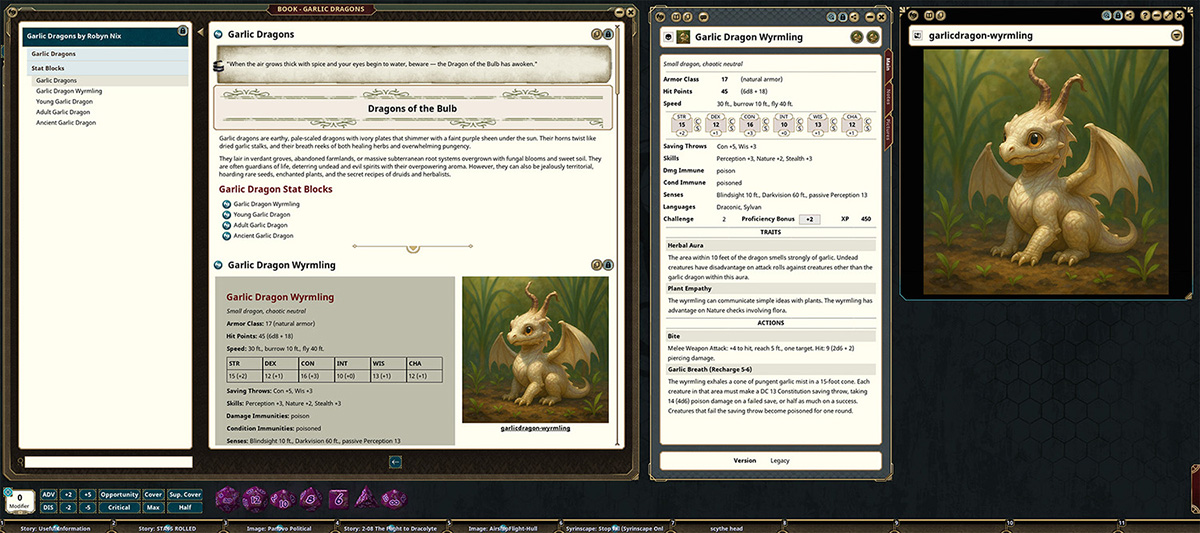Collapse Stat Blocks chapter in book index
This screenshot has height=533, width=1200.
108,68
